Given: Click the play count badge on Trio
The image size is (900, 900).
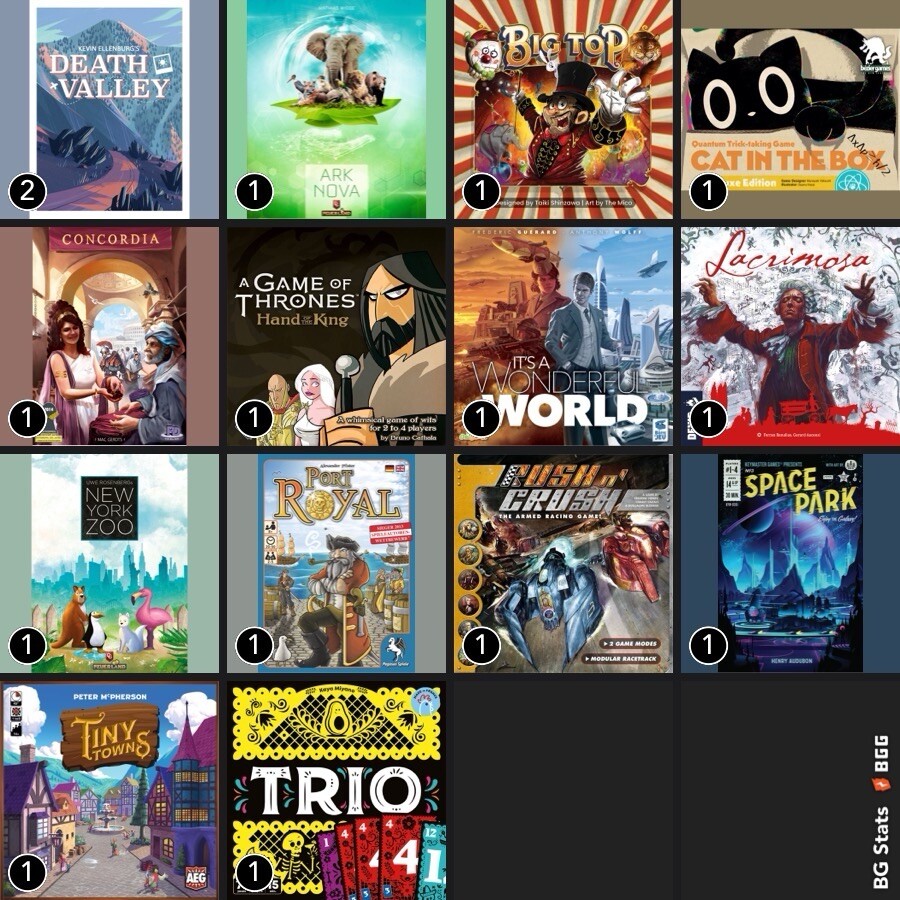Looking at the screenshot, I should coord(254,873).
